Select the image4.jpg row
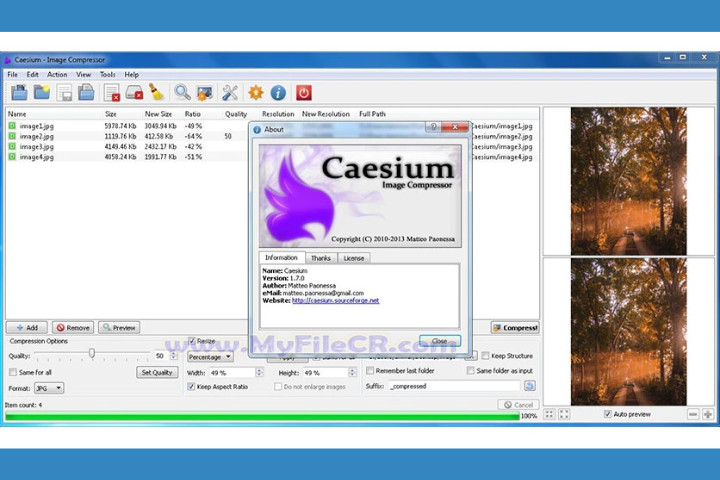Image resolution: width=720 pixels, height=480 pixels. pos(126,157)
